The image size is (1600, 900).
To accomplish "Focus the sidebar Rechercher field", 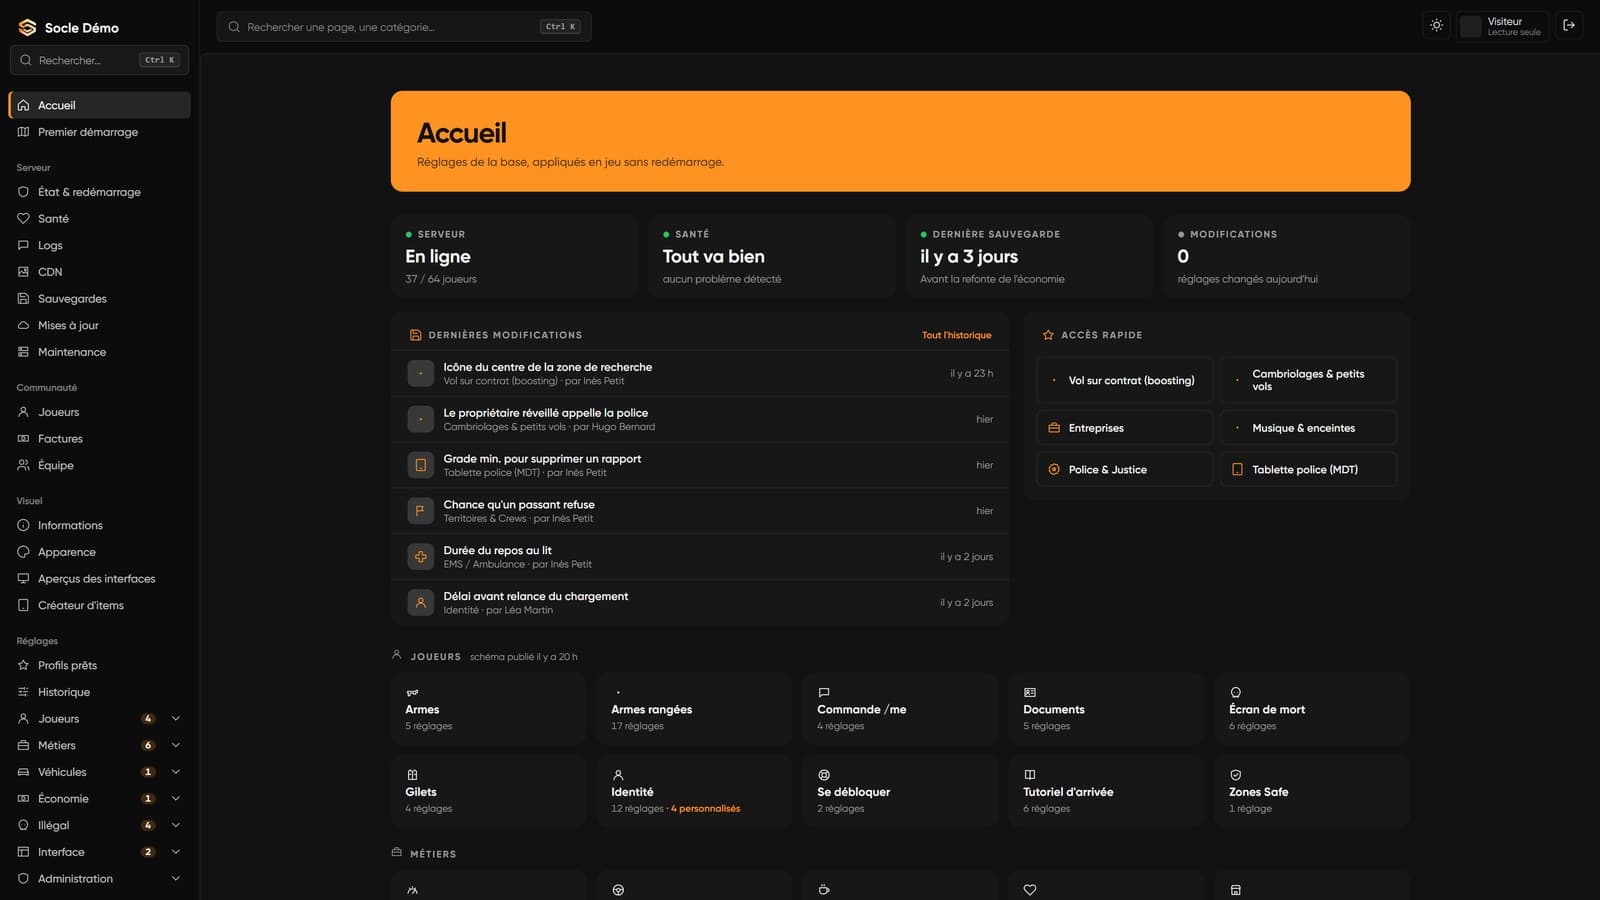I will coord(99,60).
